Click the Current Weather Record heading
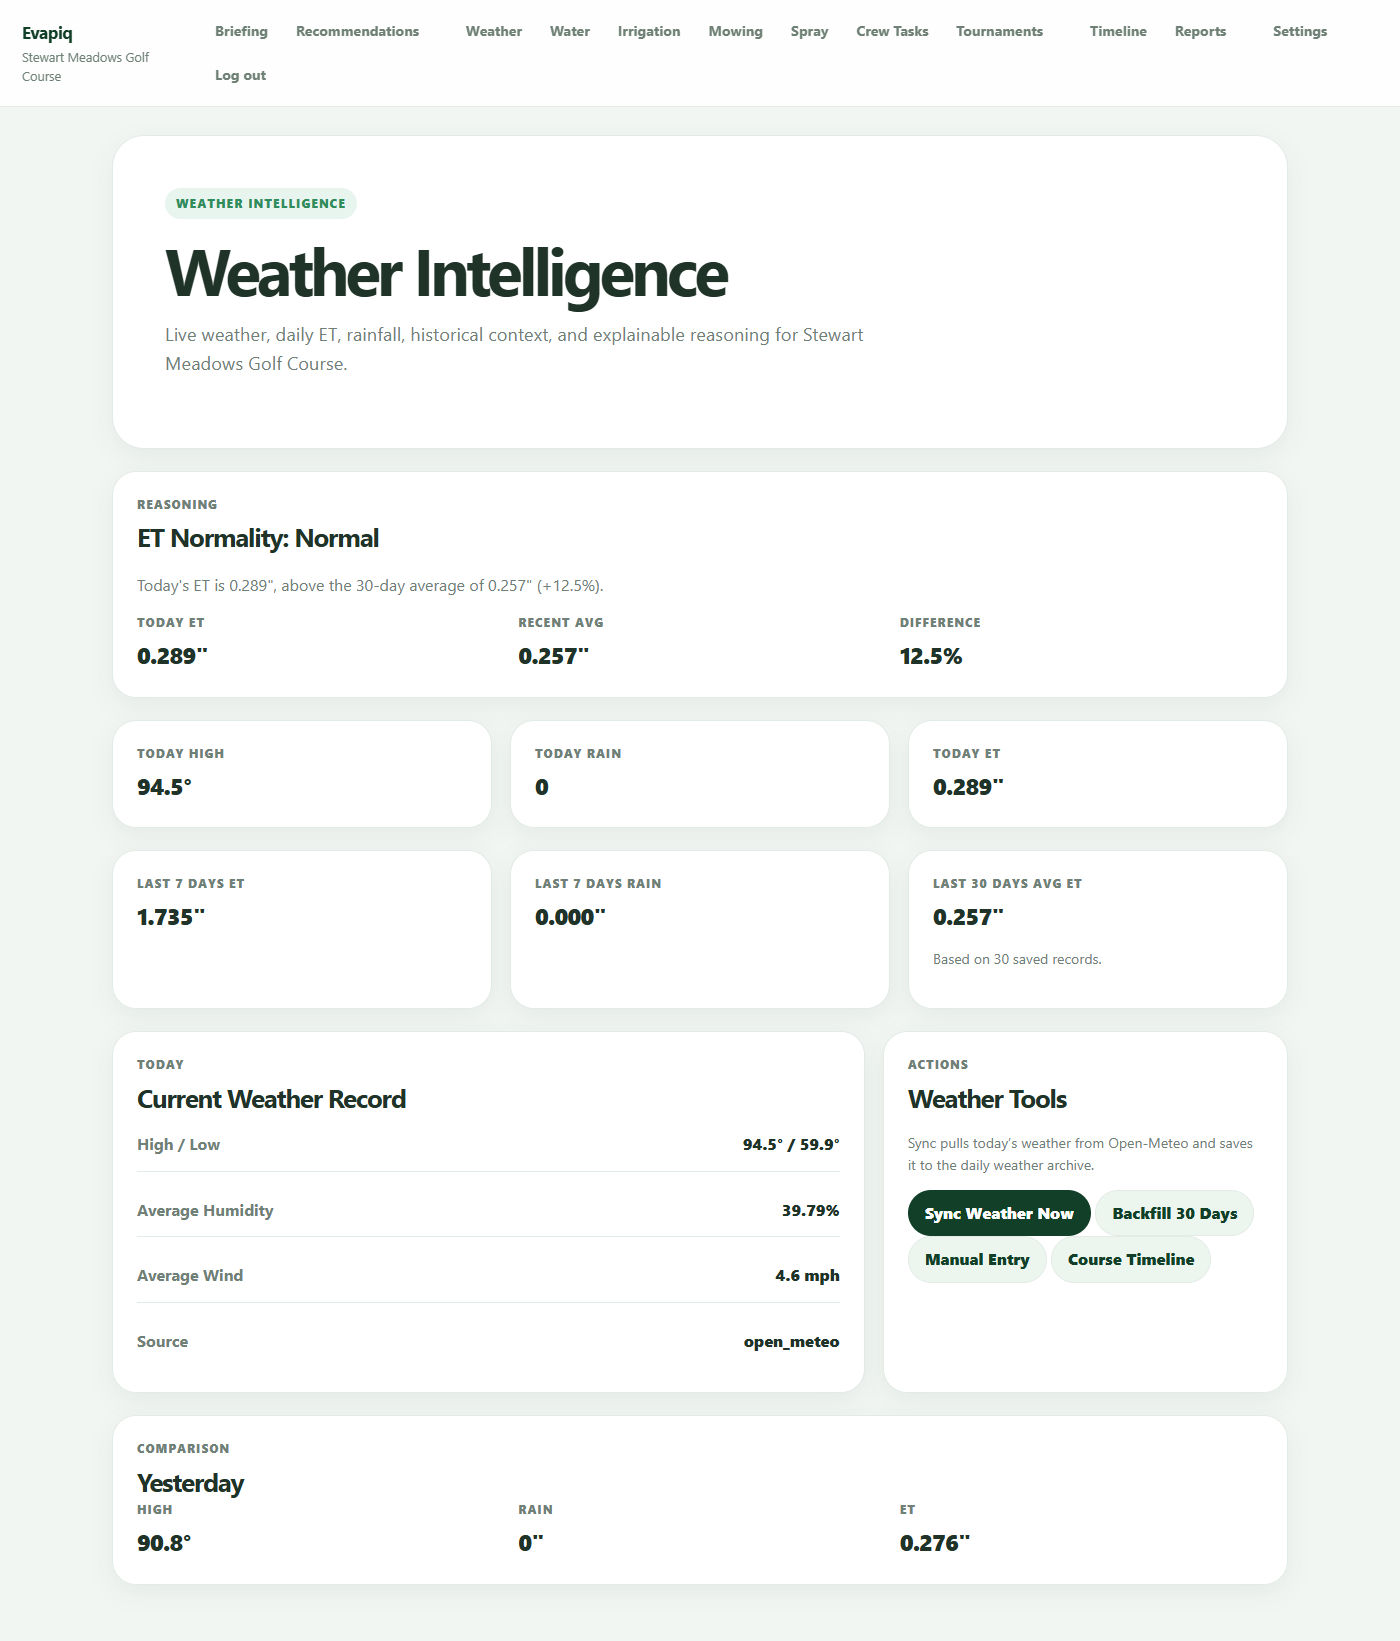Image resolution: width=1400 pixels, height=1641 pixels. point(271,1099)
